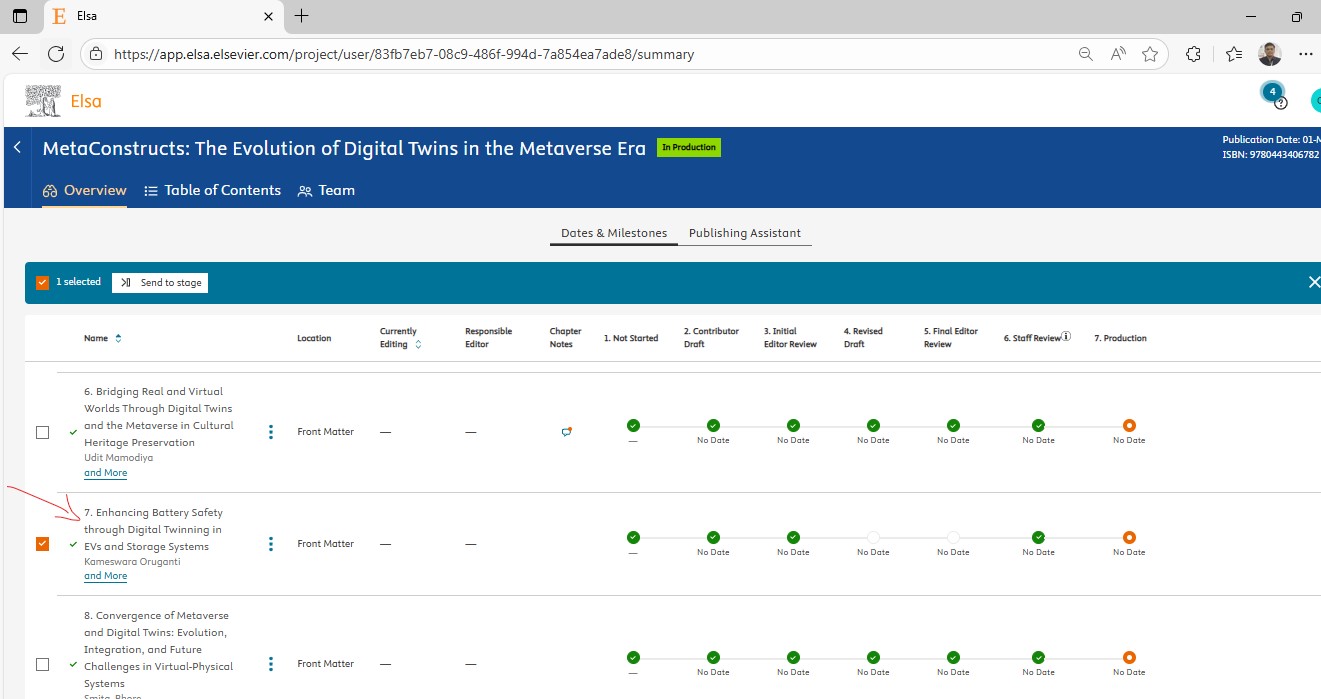The image size is (1321, 699).
Task: Close the selection bar with X
Action: click(1313, 283)
